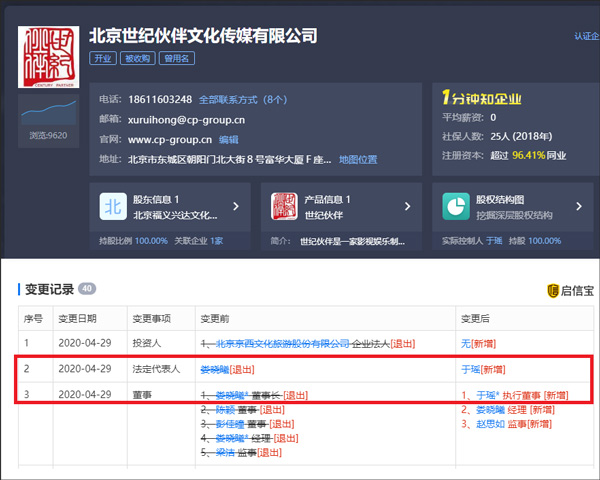Click the 96.41% registered capital figure
The width and height of the screenshot is (600, 480).
(x=528, y=155)
